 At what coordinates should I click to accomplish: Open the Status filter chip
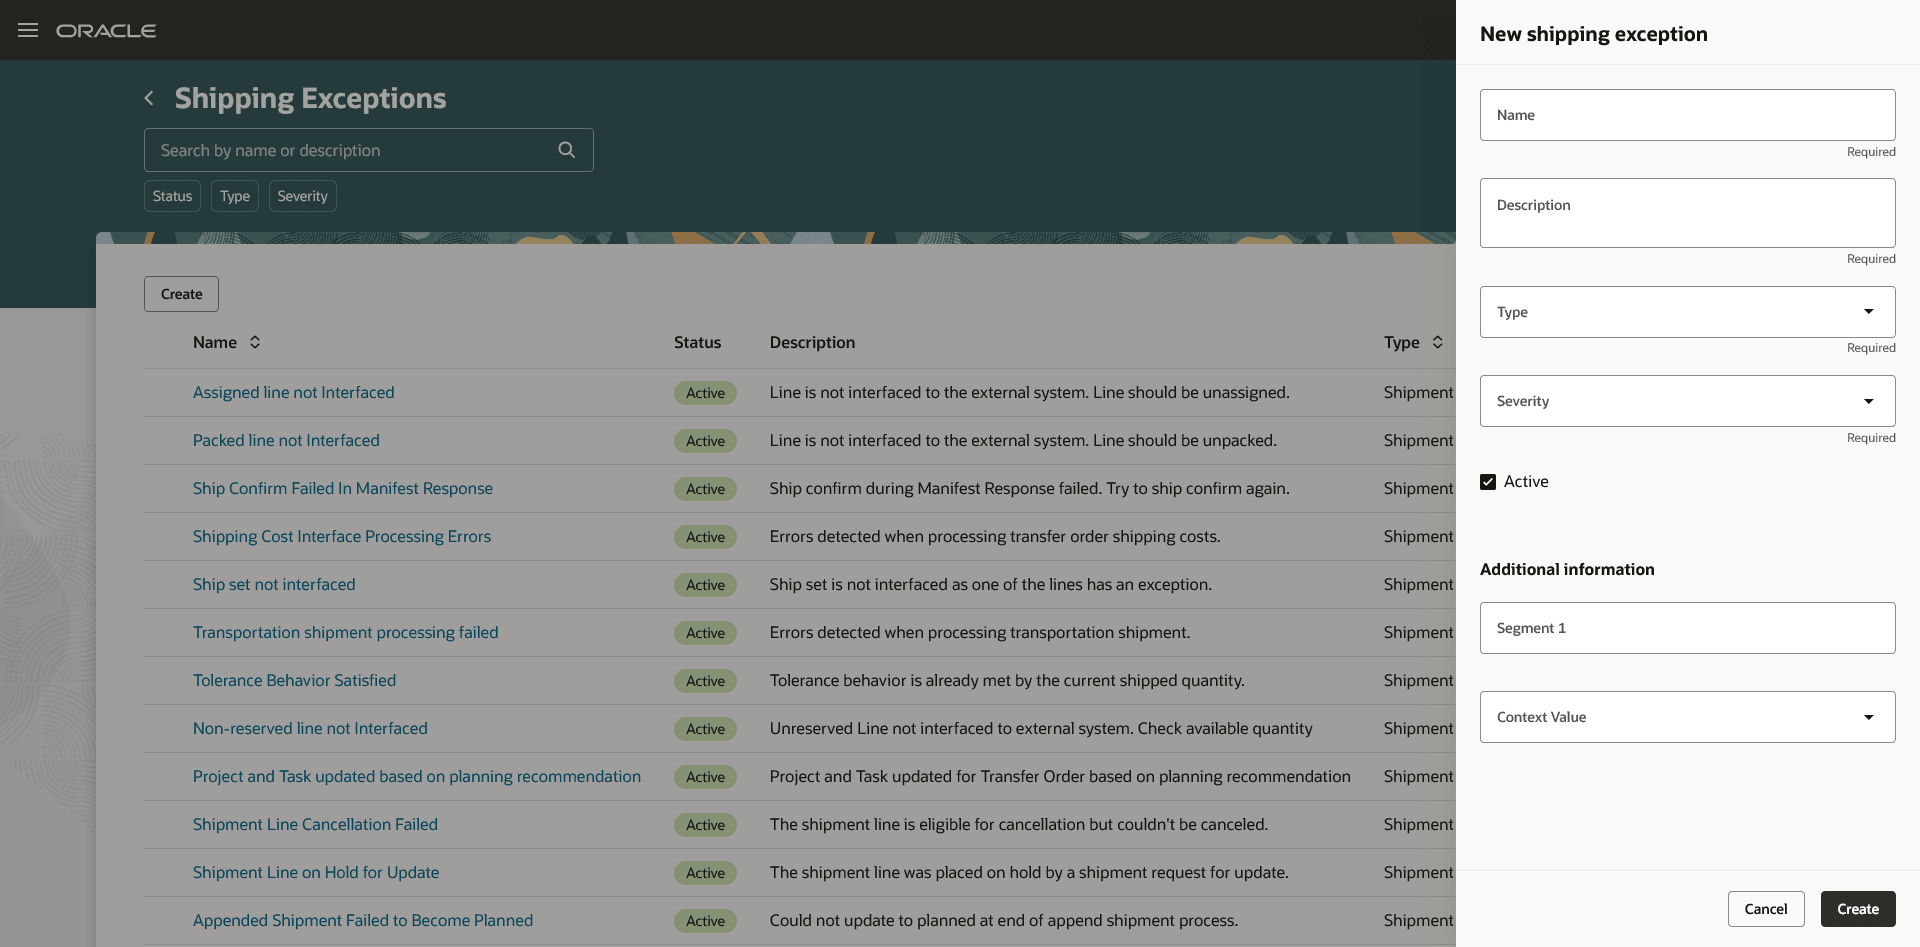171,195
